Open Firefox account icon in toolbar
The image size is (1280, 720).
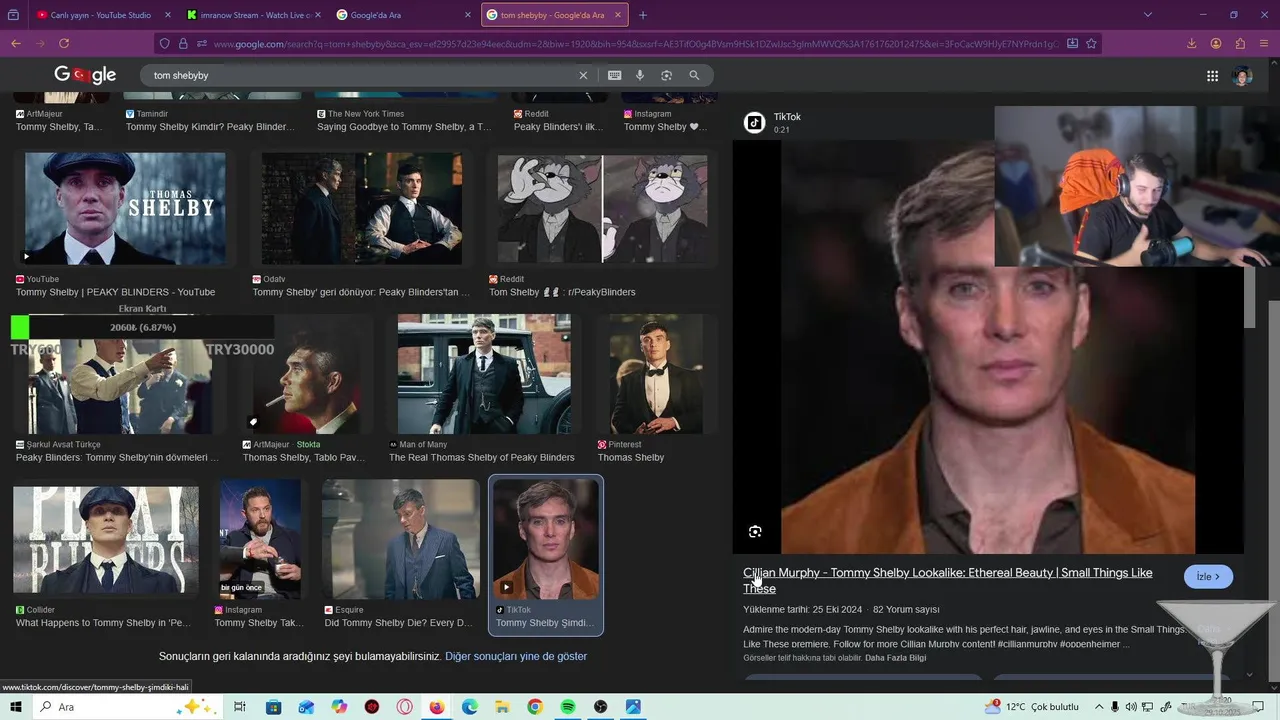[1216, 43]
